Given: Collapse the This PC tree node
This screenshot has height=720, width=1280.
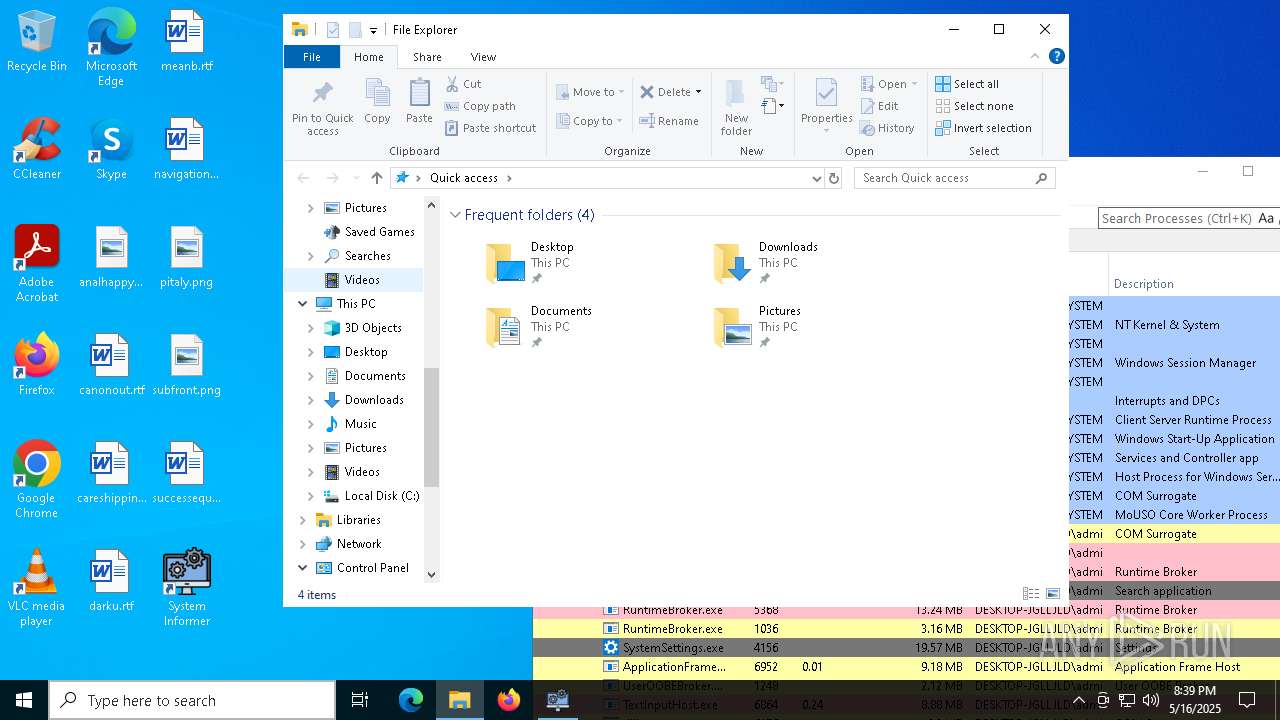Looking at the screenshot, I should (303, 304).
